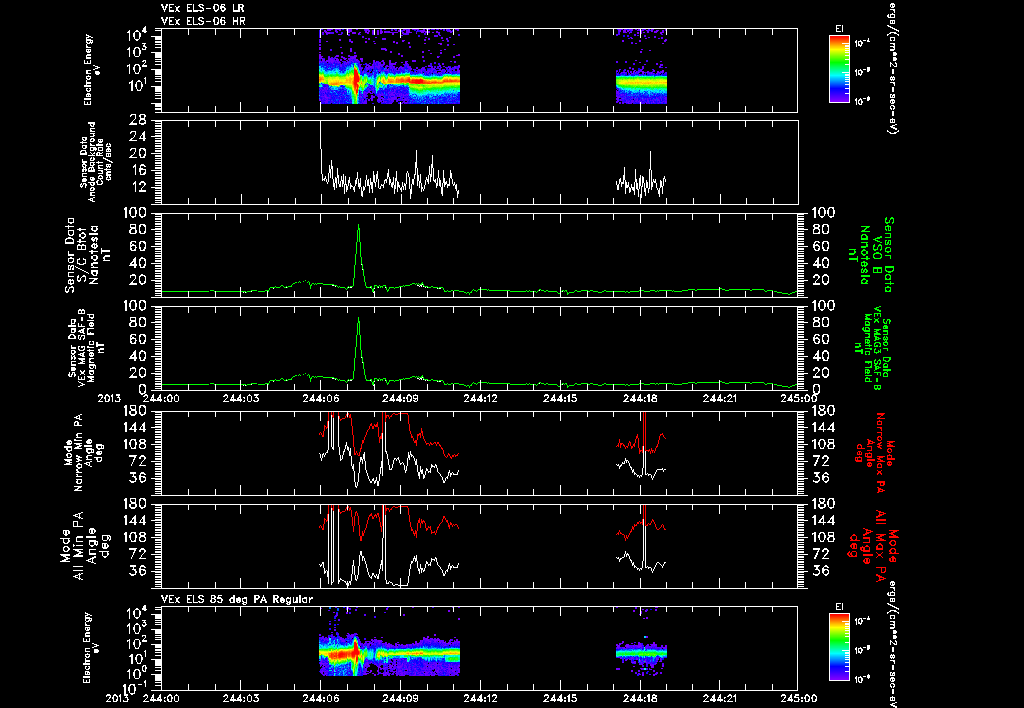Click the 'Mode Narrow Min PA Angle' label
This screenshot has width=1024, height=708.
coord(84,452)
